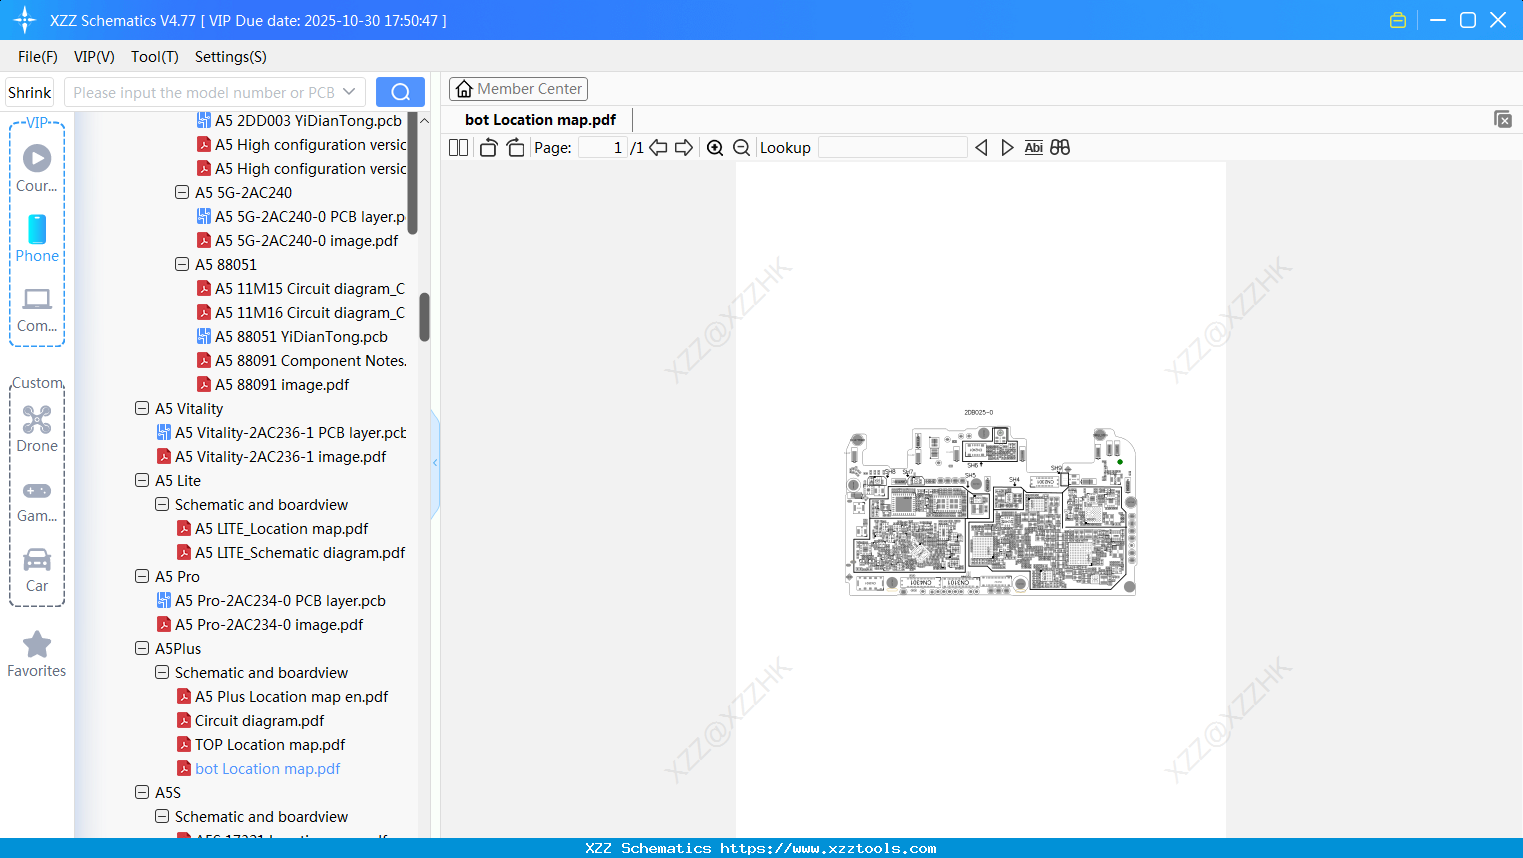Image resolution: width=1523 pixels, height=858 pixels.
Task: Select bot Location map.pdf in tree
Action: coord(267,768)
